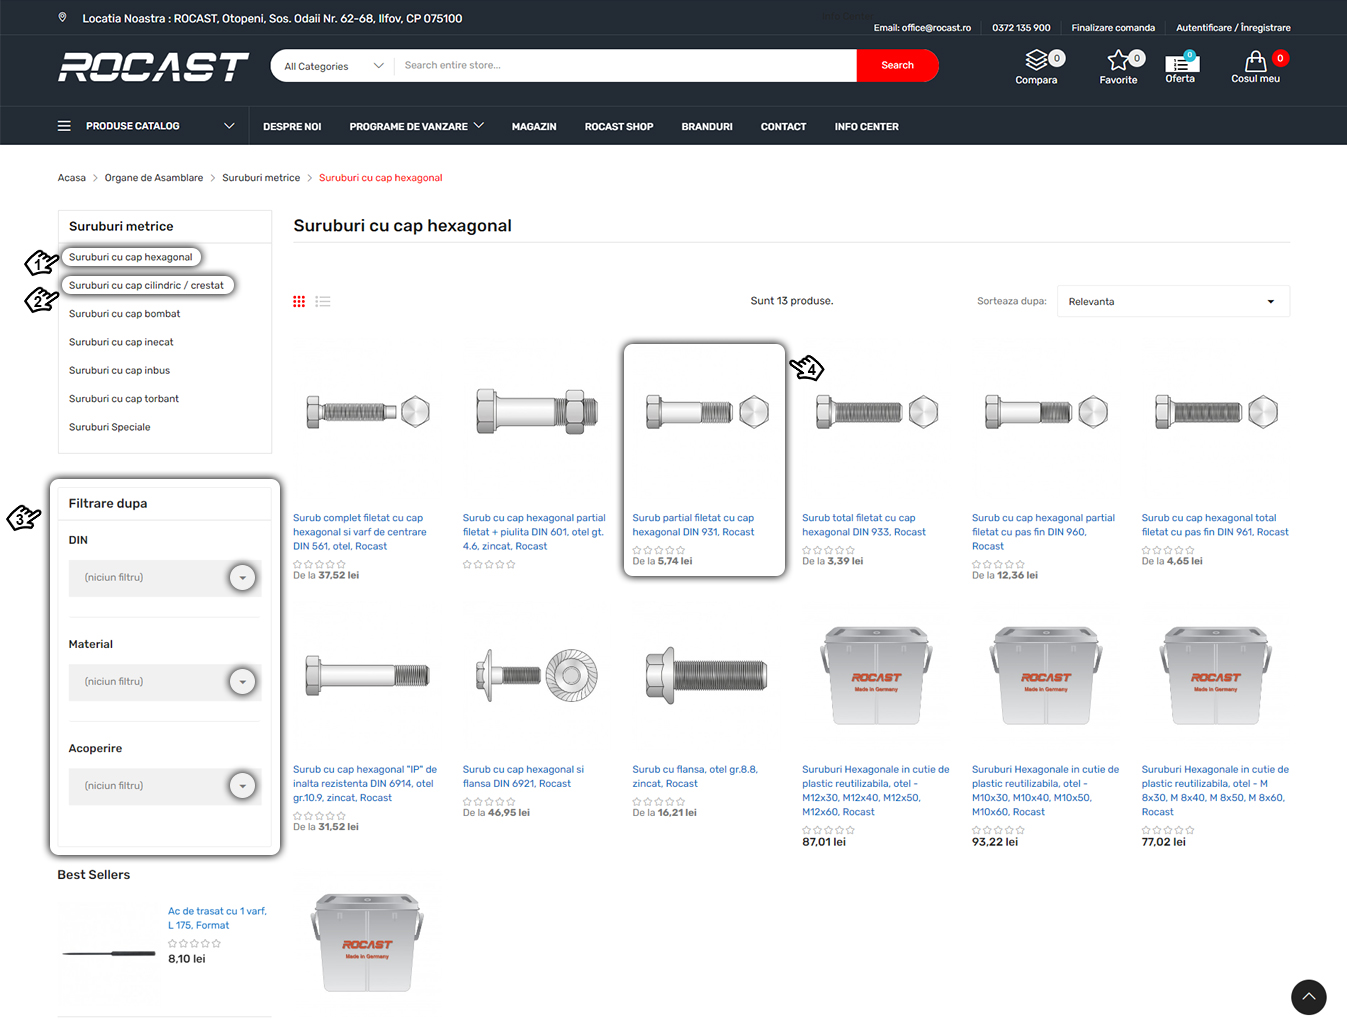
Task: Click the Acasa breadcrumb
Action: 72,178
